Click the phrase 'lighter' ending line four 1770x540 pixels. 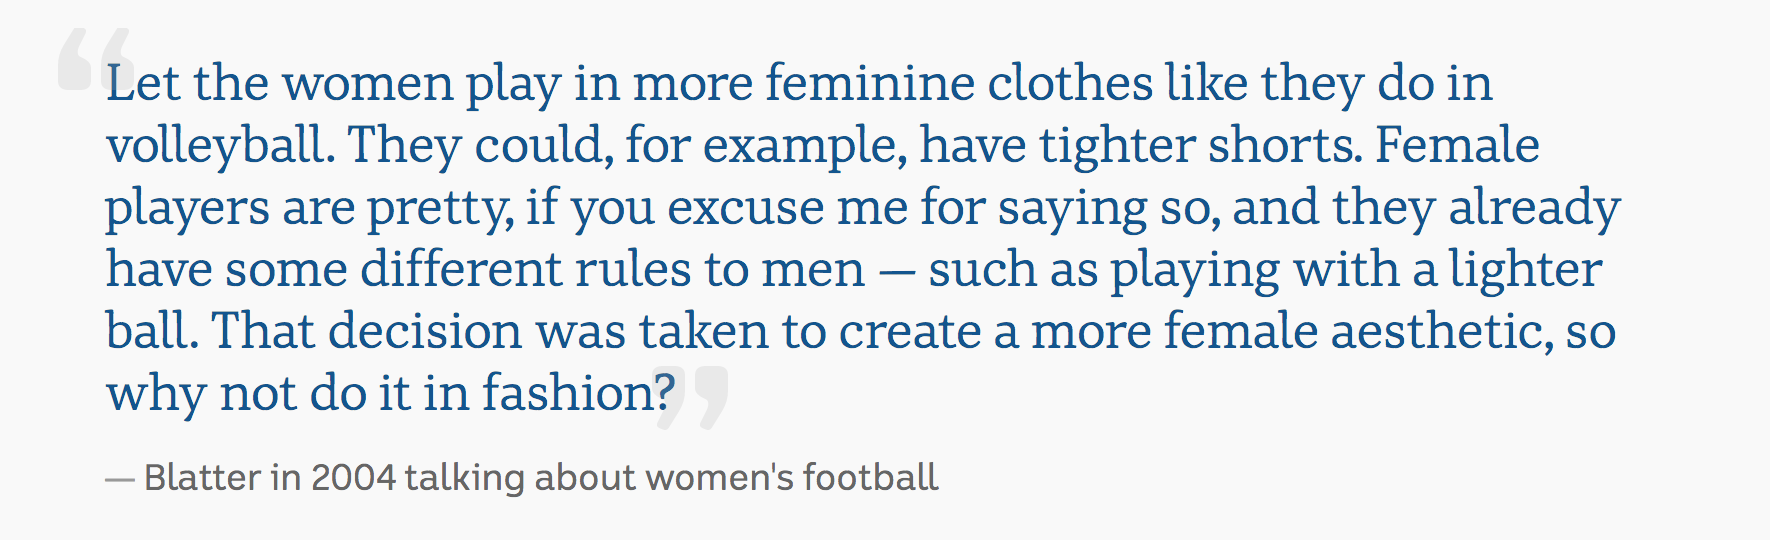click(1526, 270)
